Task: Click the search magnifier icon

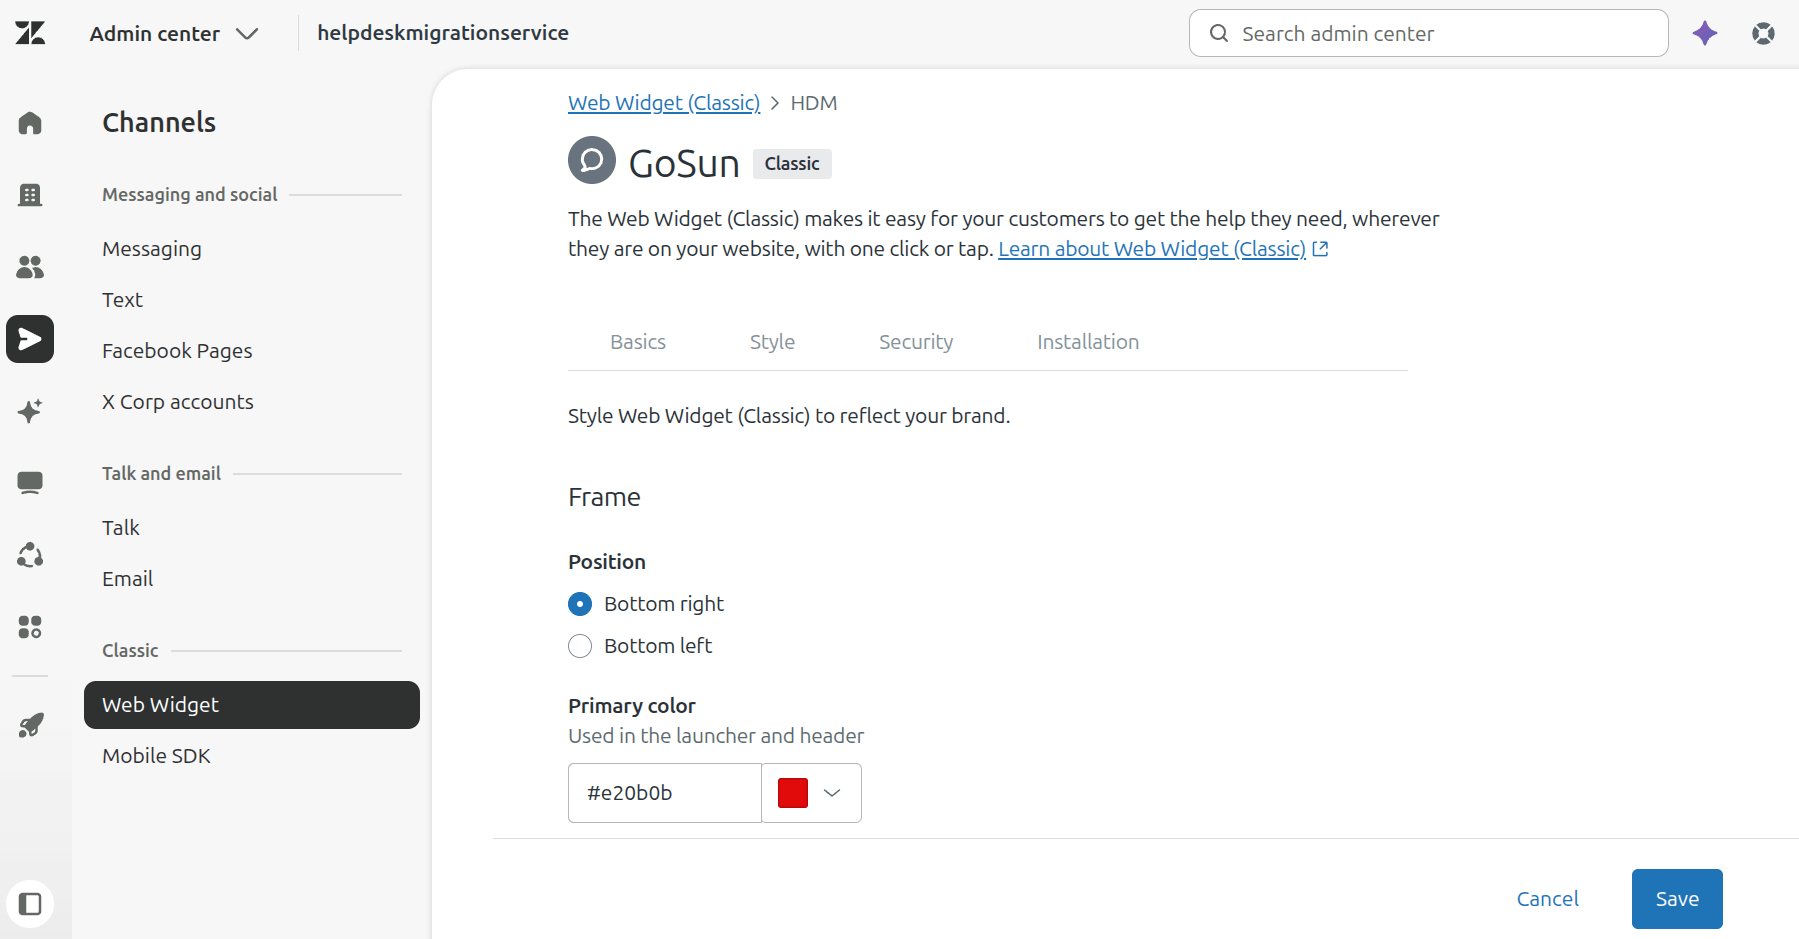Action: click(1218, 33)
